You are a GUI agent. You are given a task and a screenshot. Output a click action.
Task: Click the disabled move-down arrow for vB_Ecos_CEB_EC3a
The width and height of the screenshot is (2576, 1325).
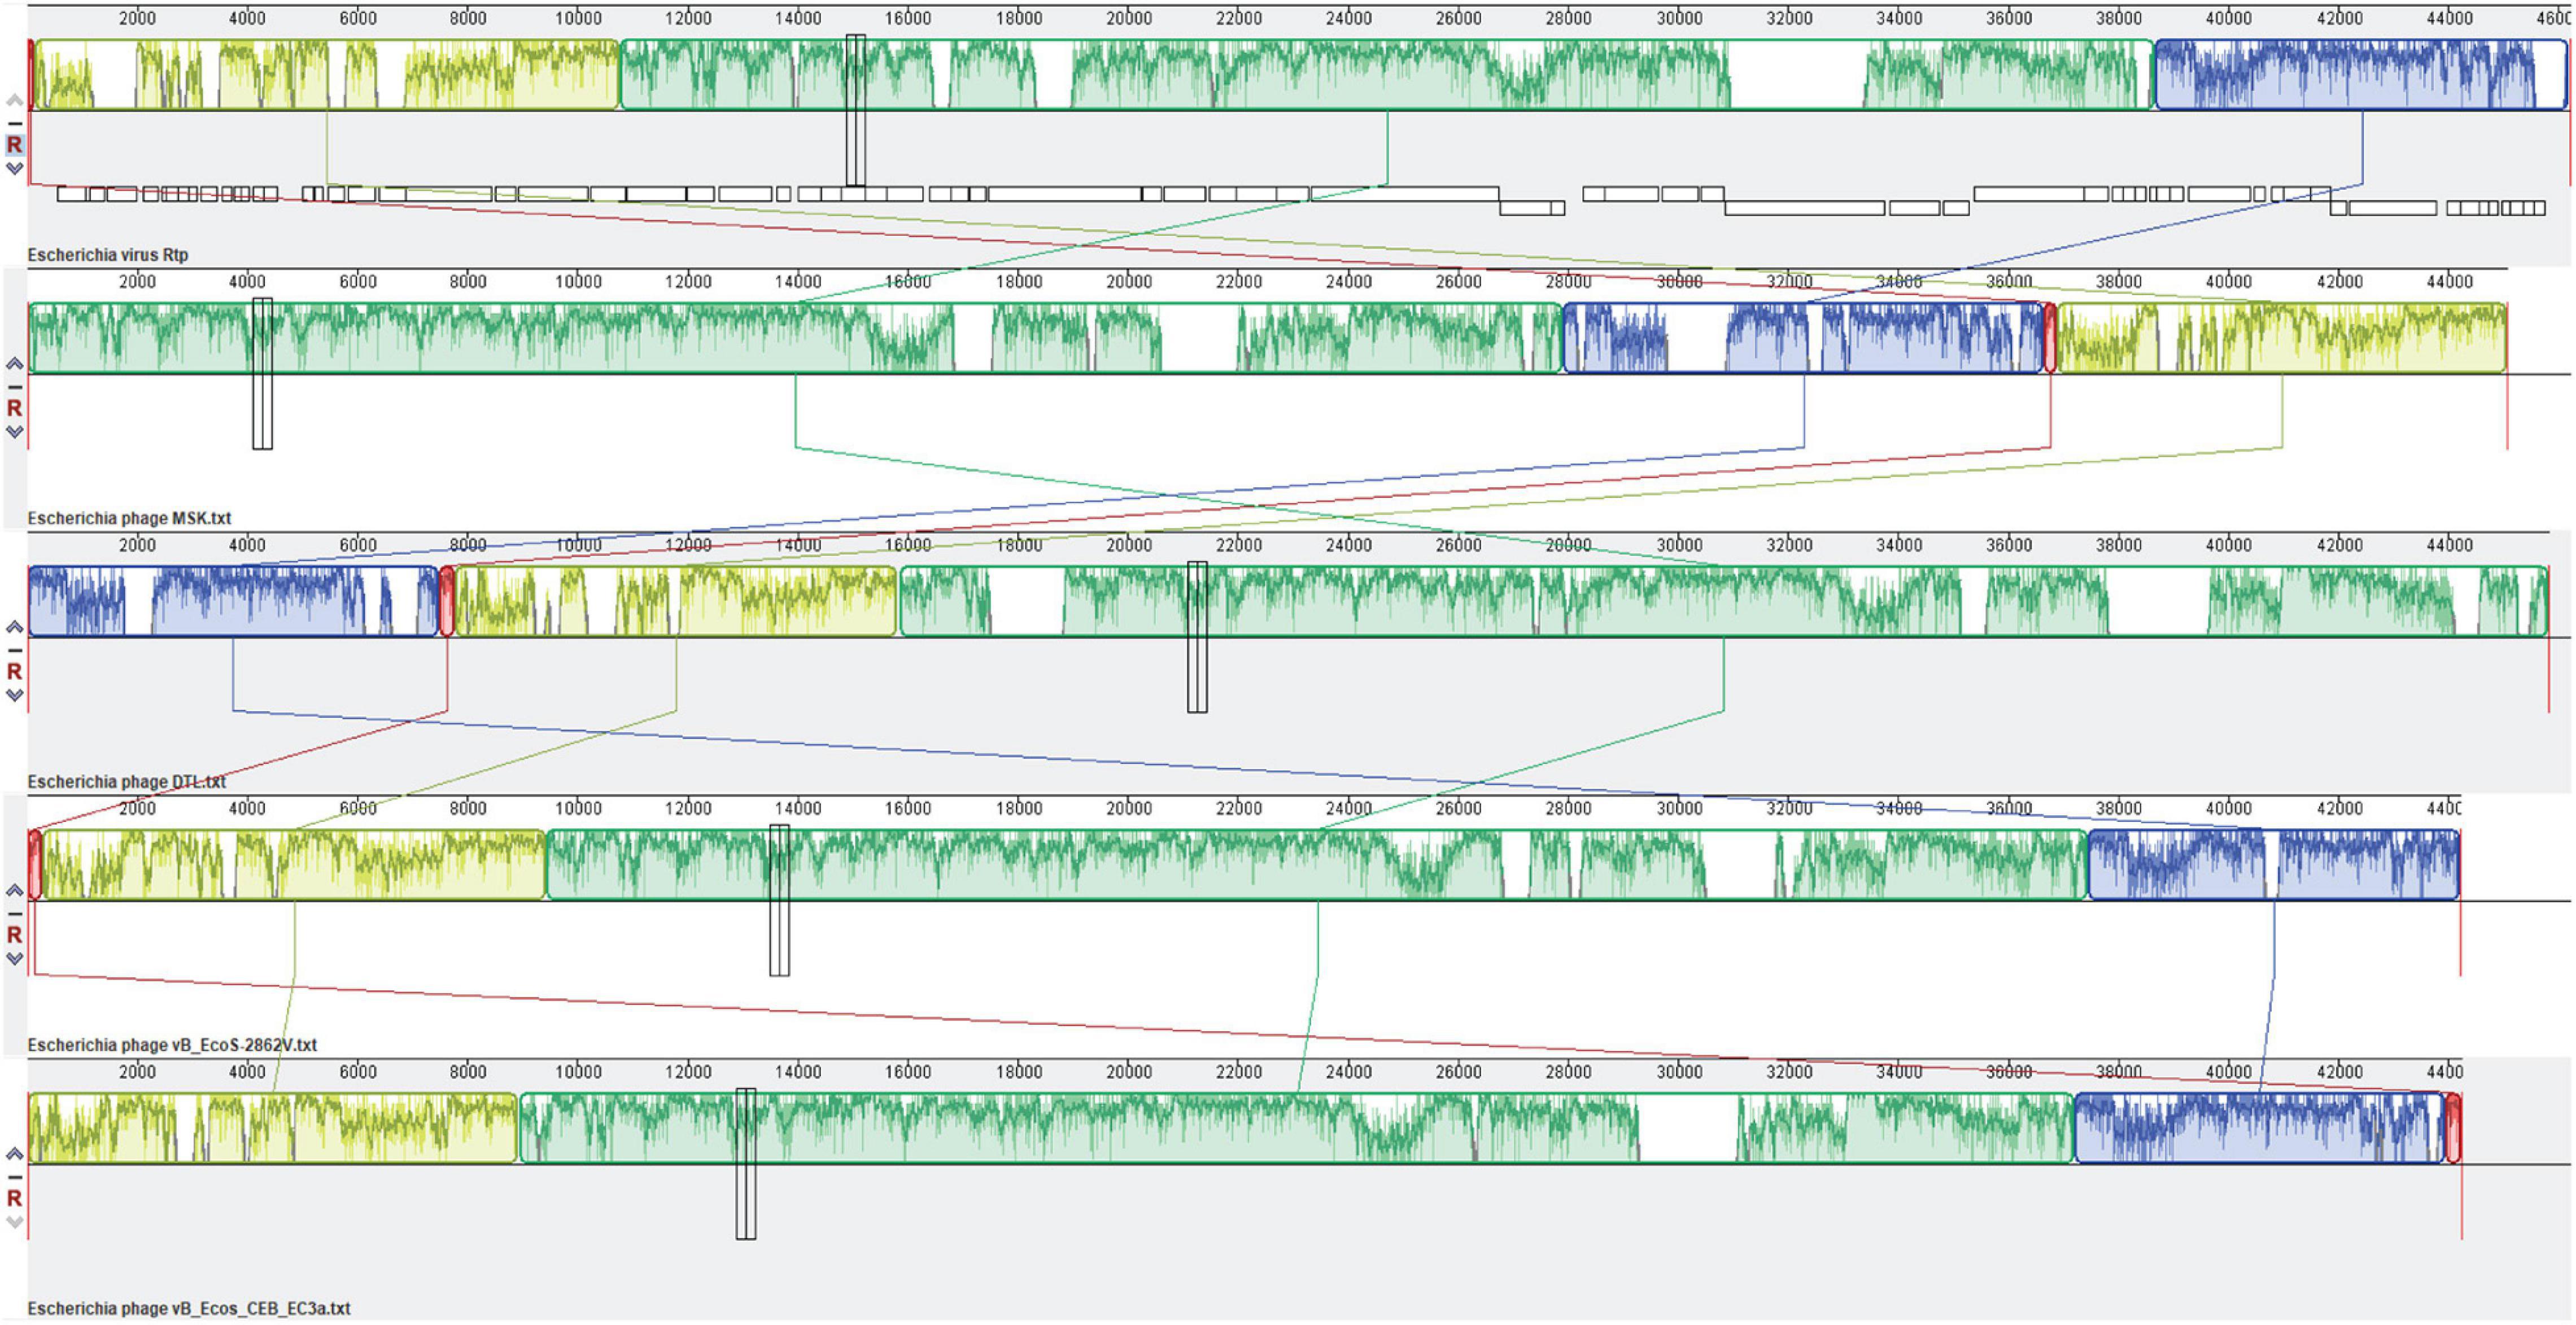click(x=14, y=1222)
